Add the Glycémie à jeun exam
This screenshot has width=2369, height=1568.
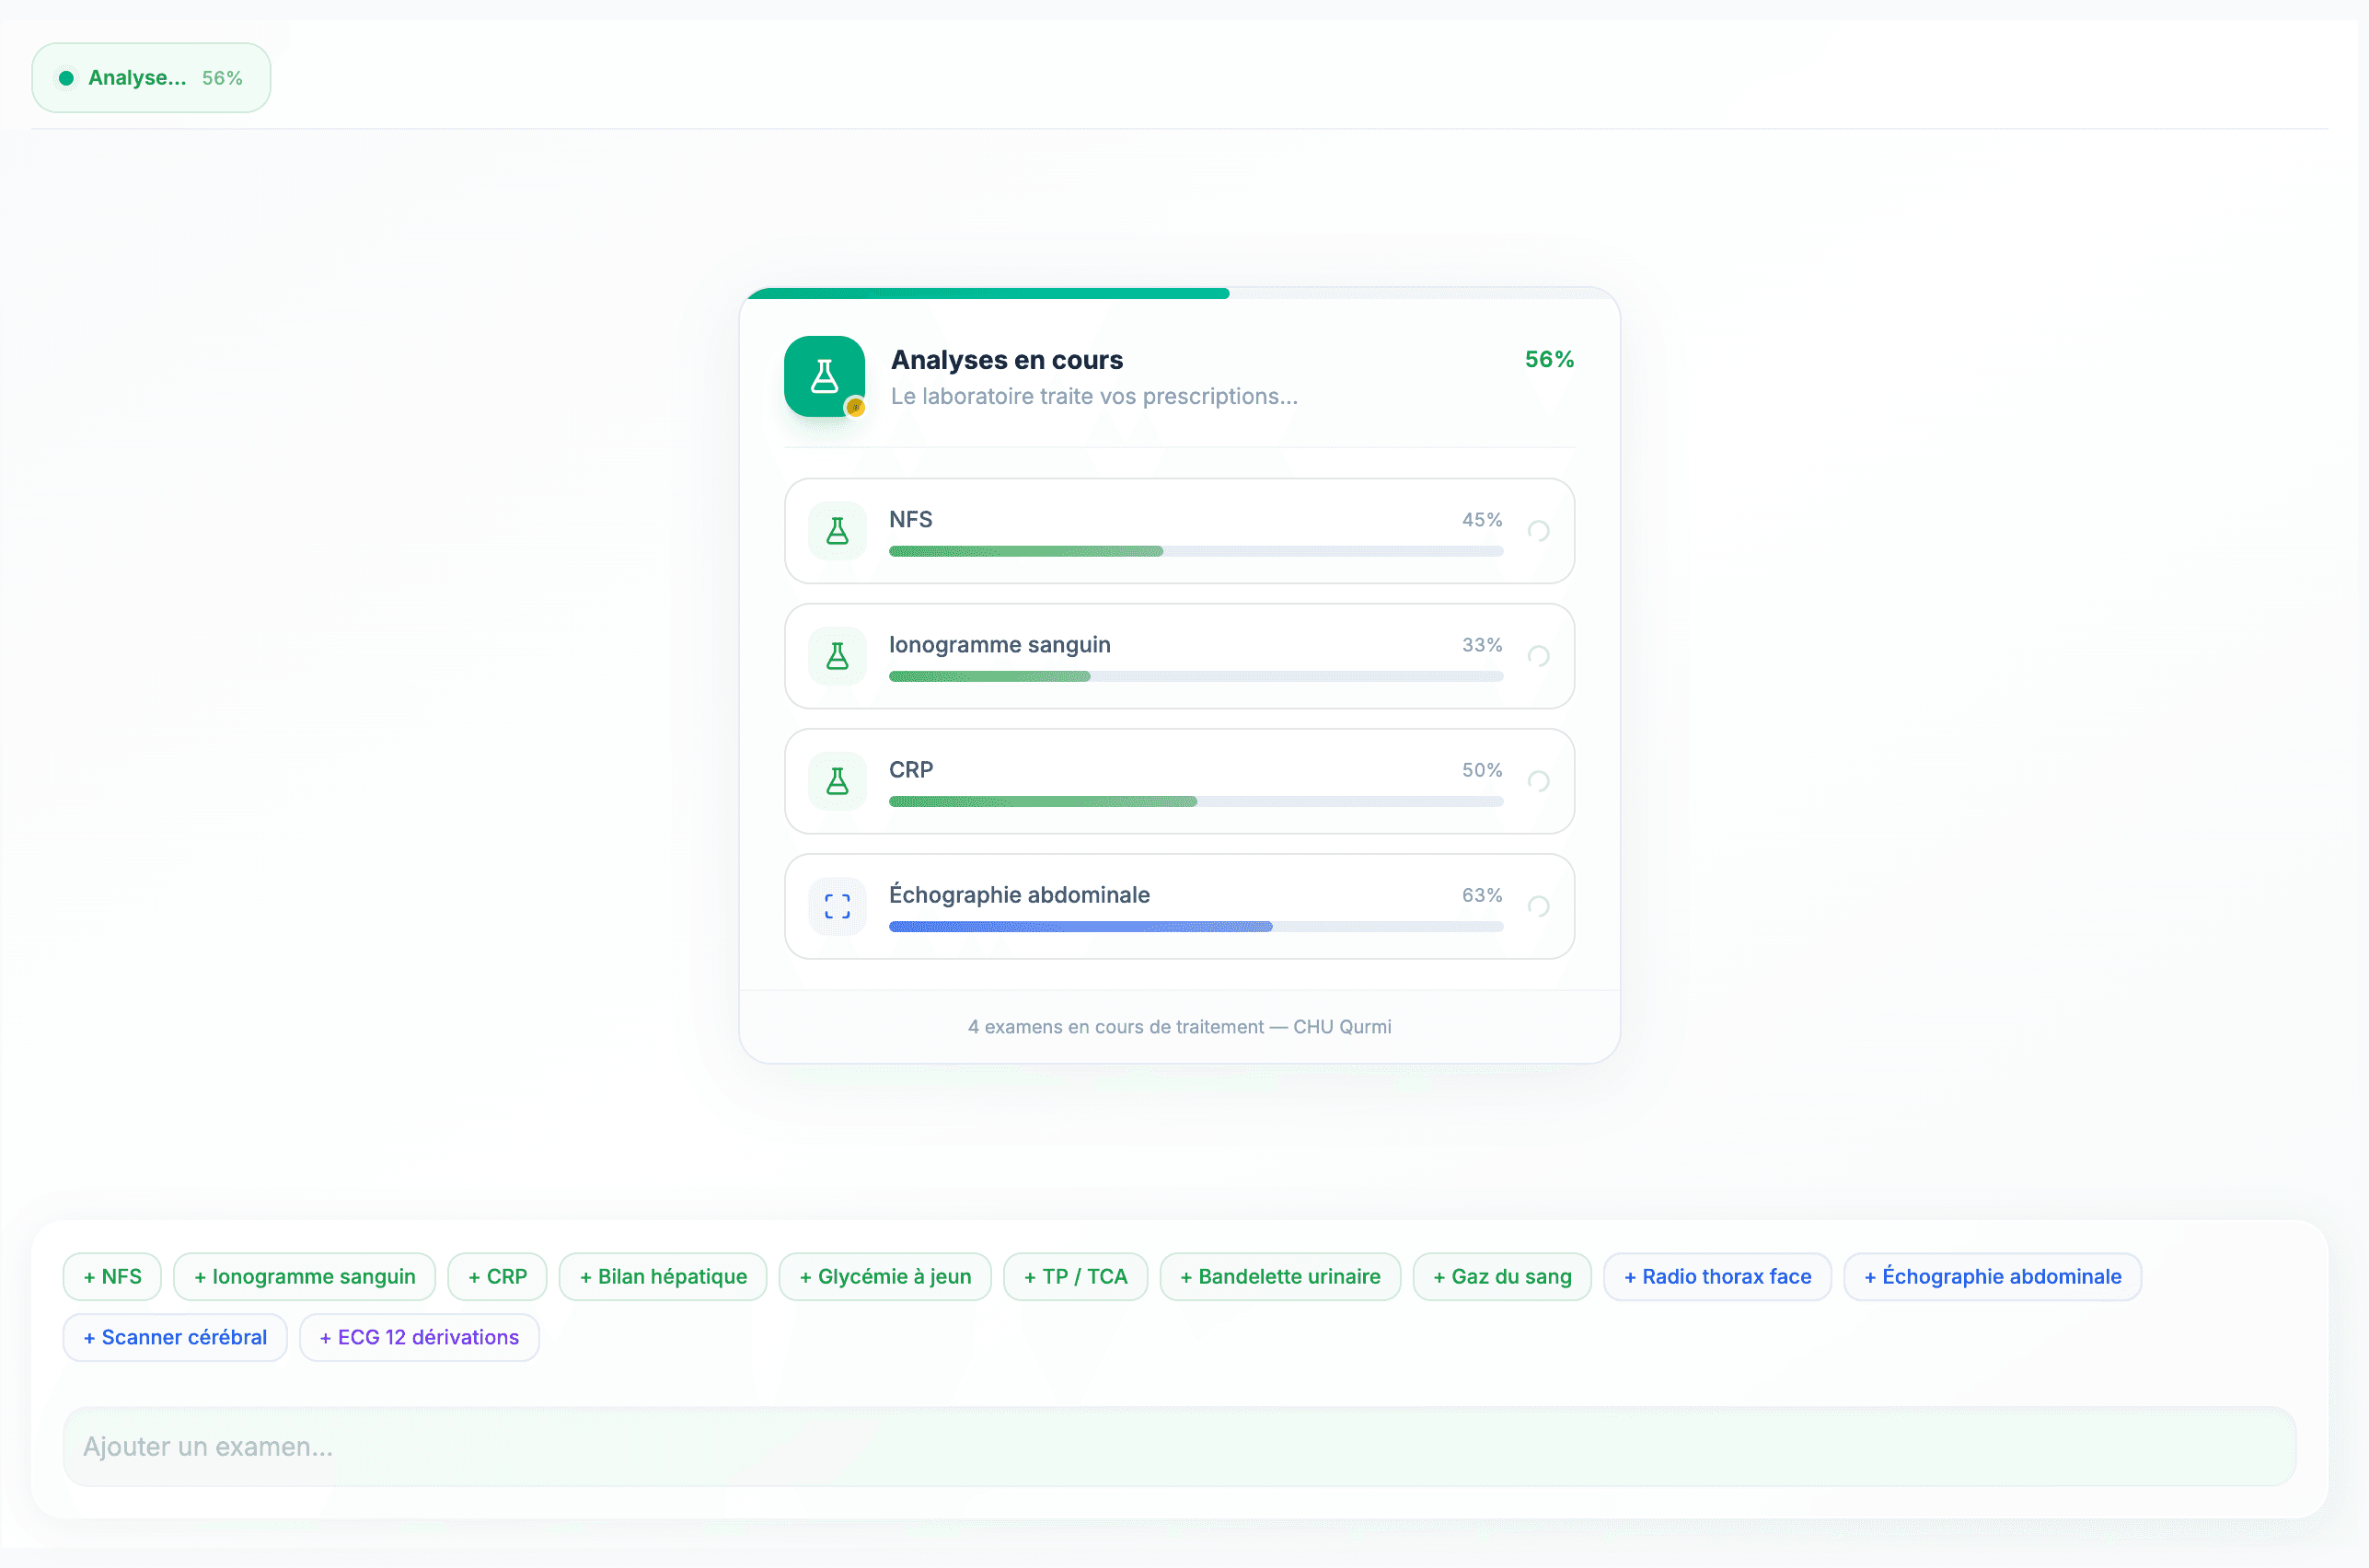click(884, 1276)
